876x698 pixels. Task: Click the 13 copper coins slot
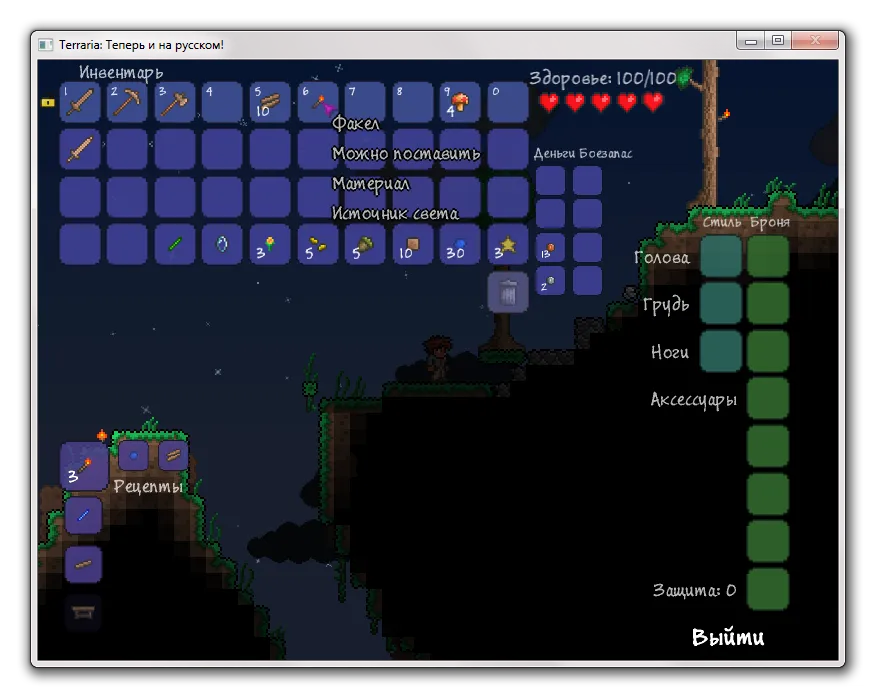550,248
